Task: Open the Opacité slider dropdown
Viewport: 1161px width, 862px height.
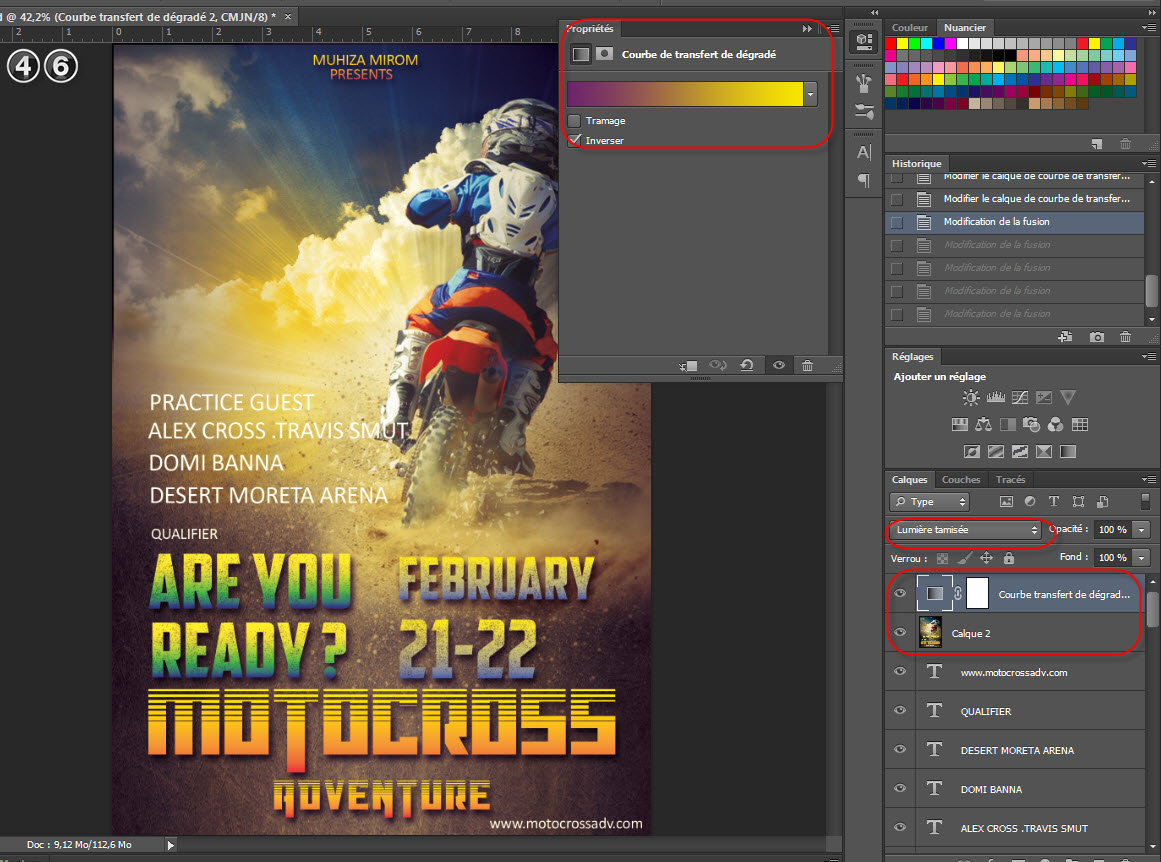Action: (1142, 530)
